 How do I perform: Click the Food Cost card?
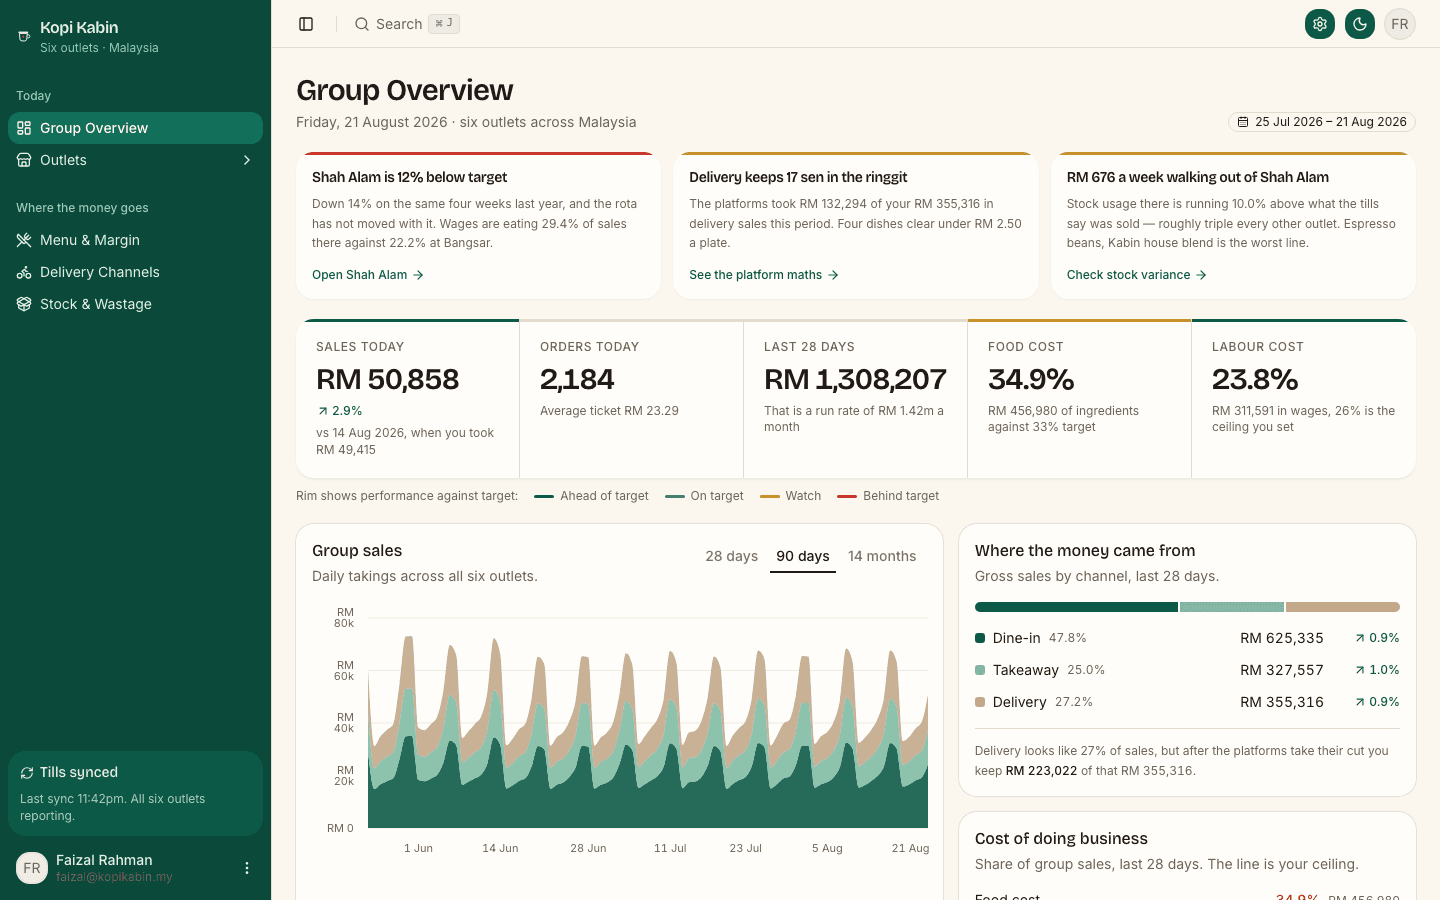[1080, 399]
